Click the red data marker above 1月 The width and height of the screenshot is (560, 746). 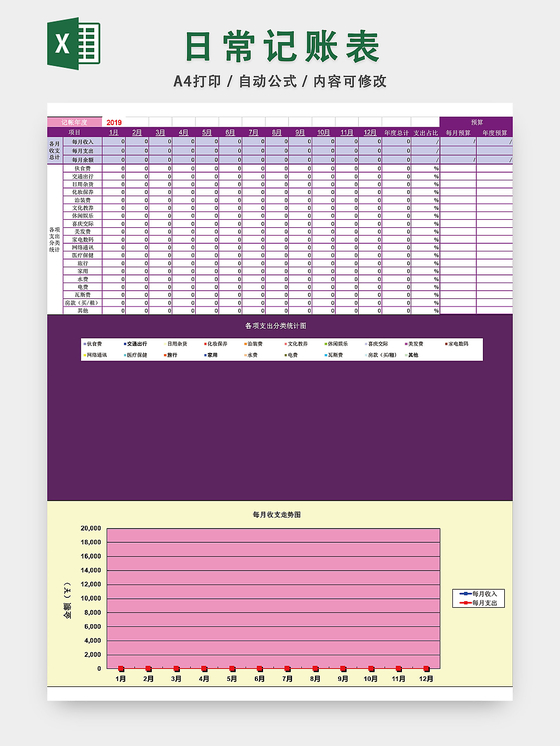pyautogui.click(x=121, y=668)
